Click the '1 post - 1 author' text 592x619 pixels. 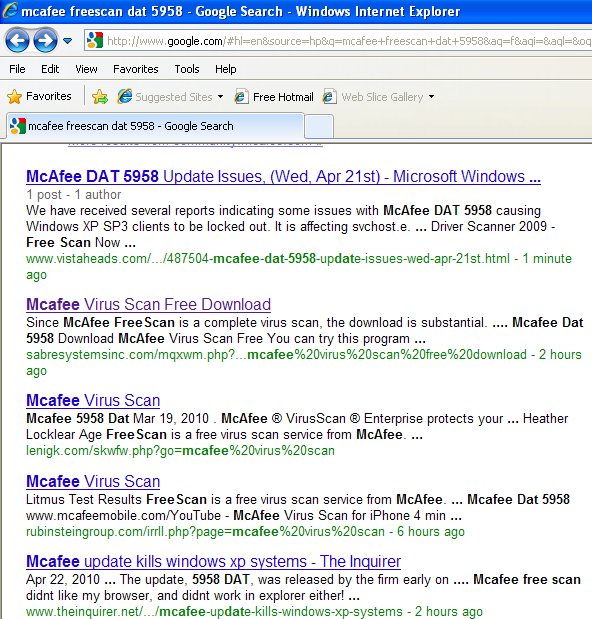[73, 195]
